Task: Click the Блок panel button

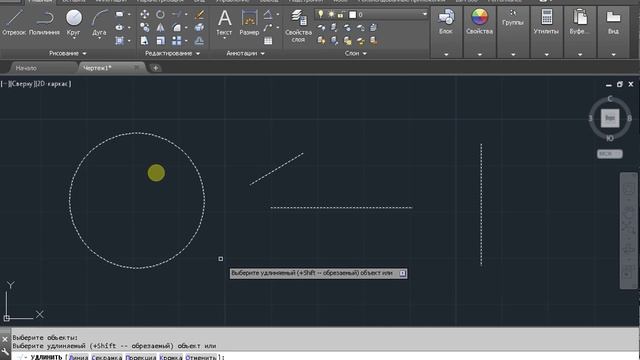Action: coord(446,21)
